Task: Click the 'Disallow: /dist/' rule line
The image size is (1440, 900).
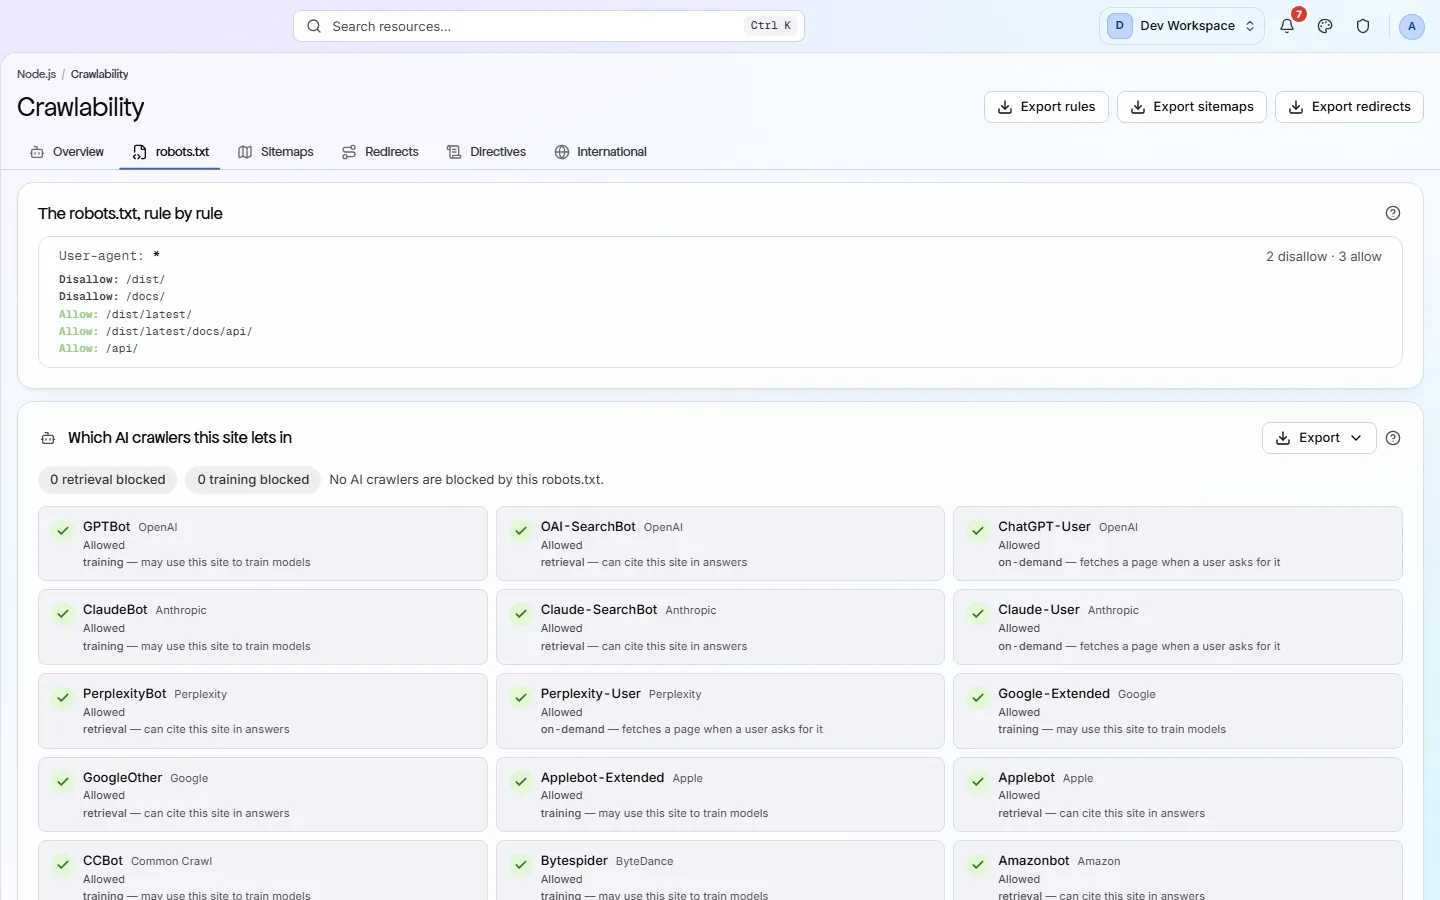Action: coord(112,280)
